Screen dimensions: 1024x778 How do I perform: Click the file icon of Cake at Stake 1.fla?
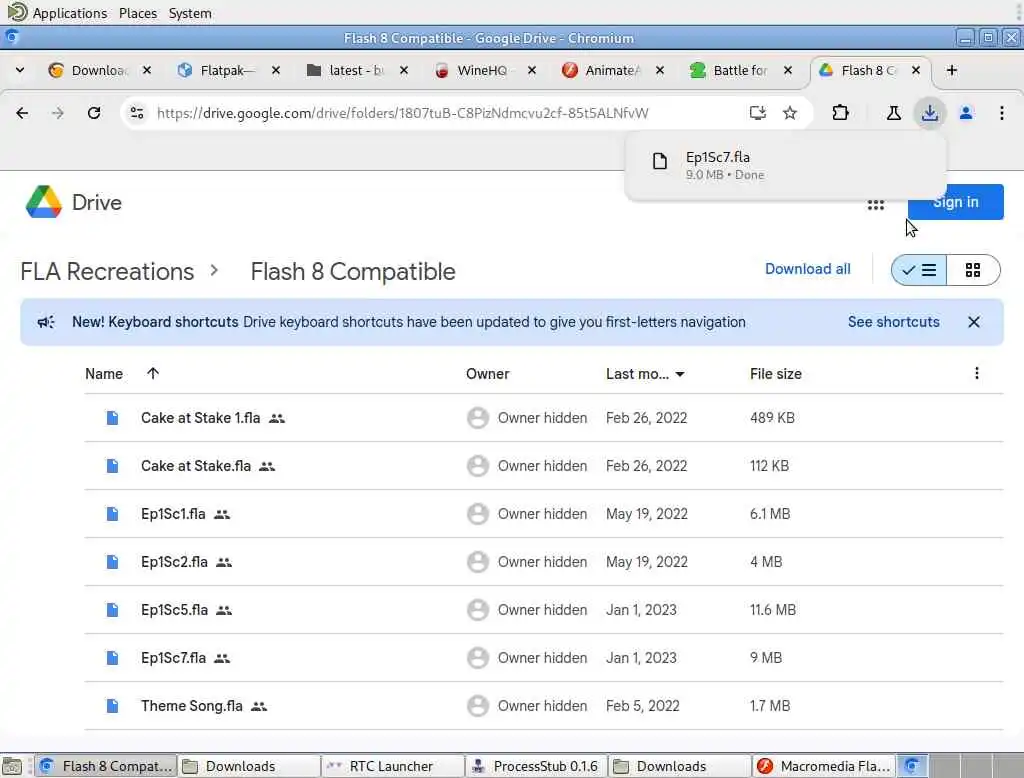coord(112,418)
